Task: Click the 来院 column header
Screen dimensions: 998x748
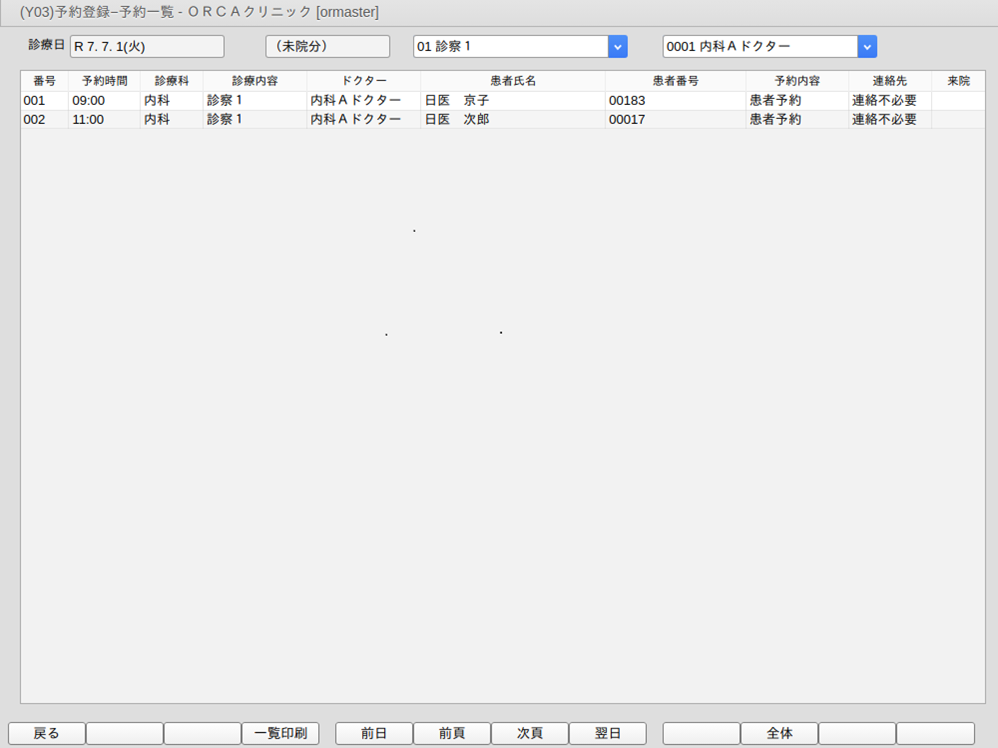Action: 958,81
